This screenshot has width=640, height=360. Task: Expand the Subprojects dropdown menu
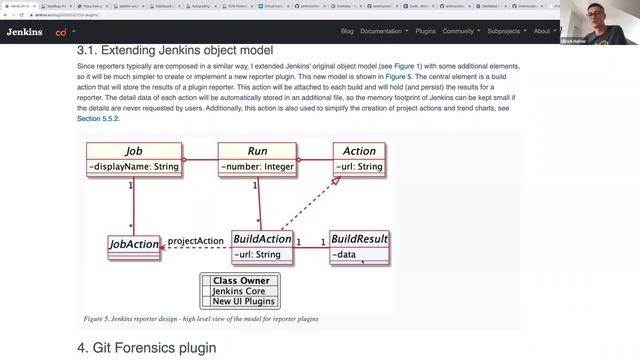coord(507,31)
